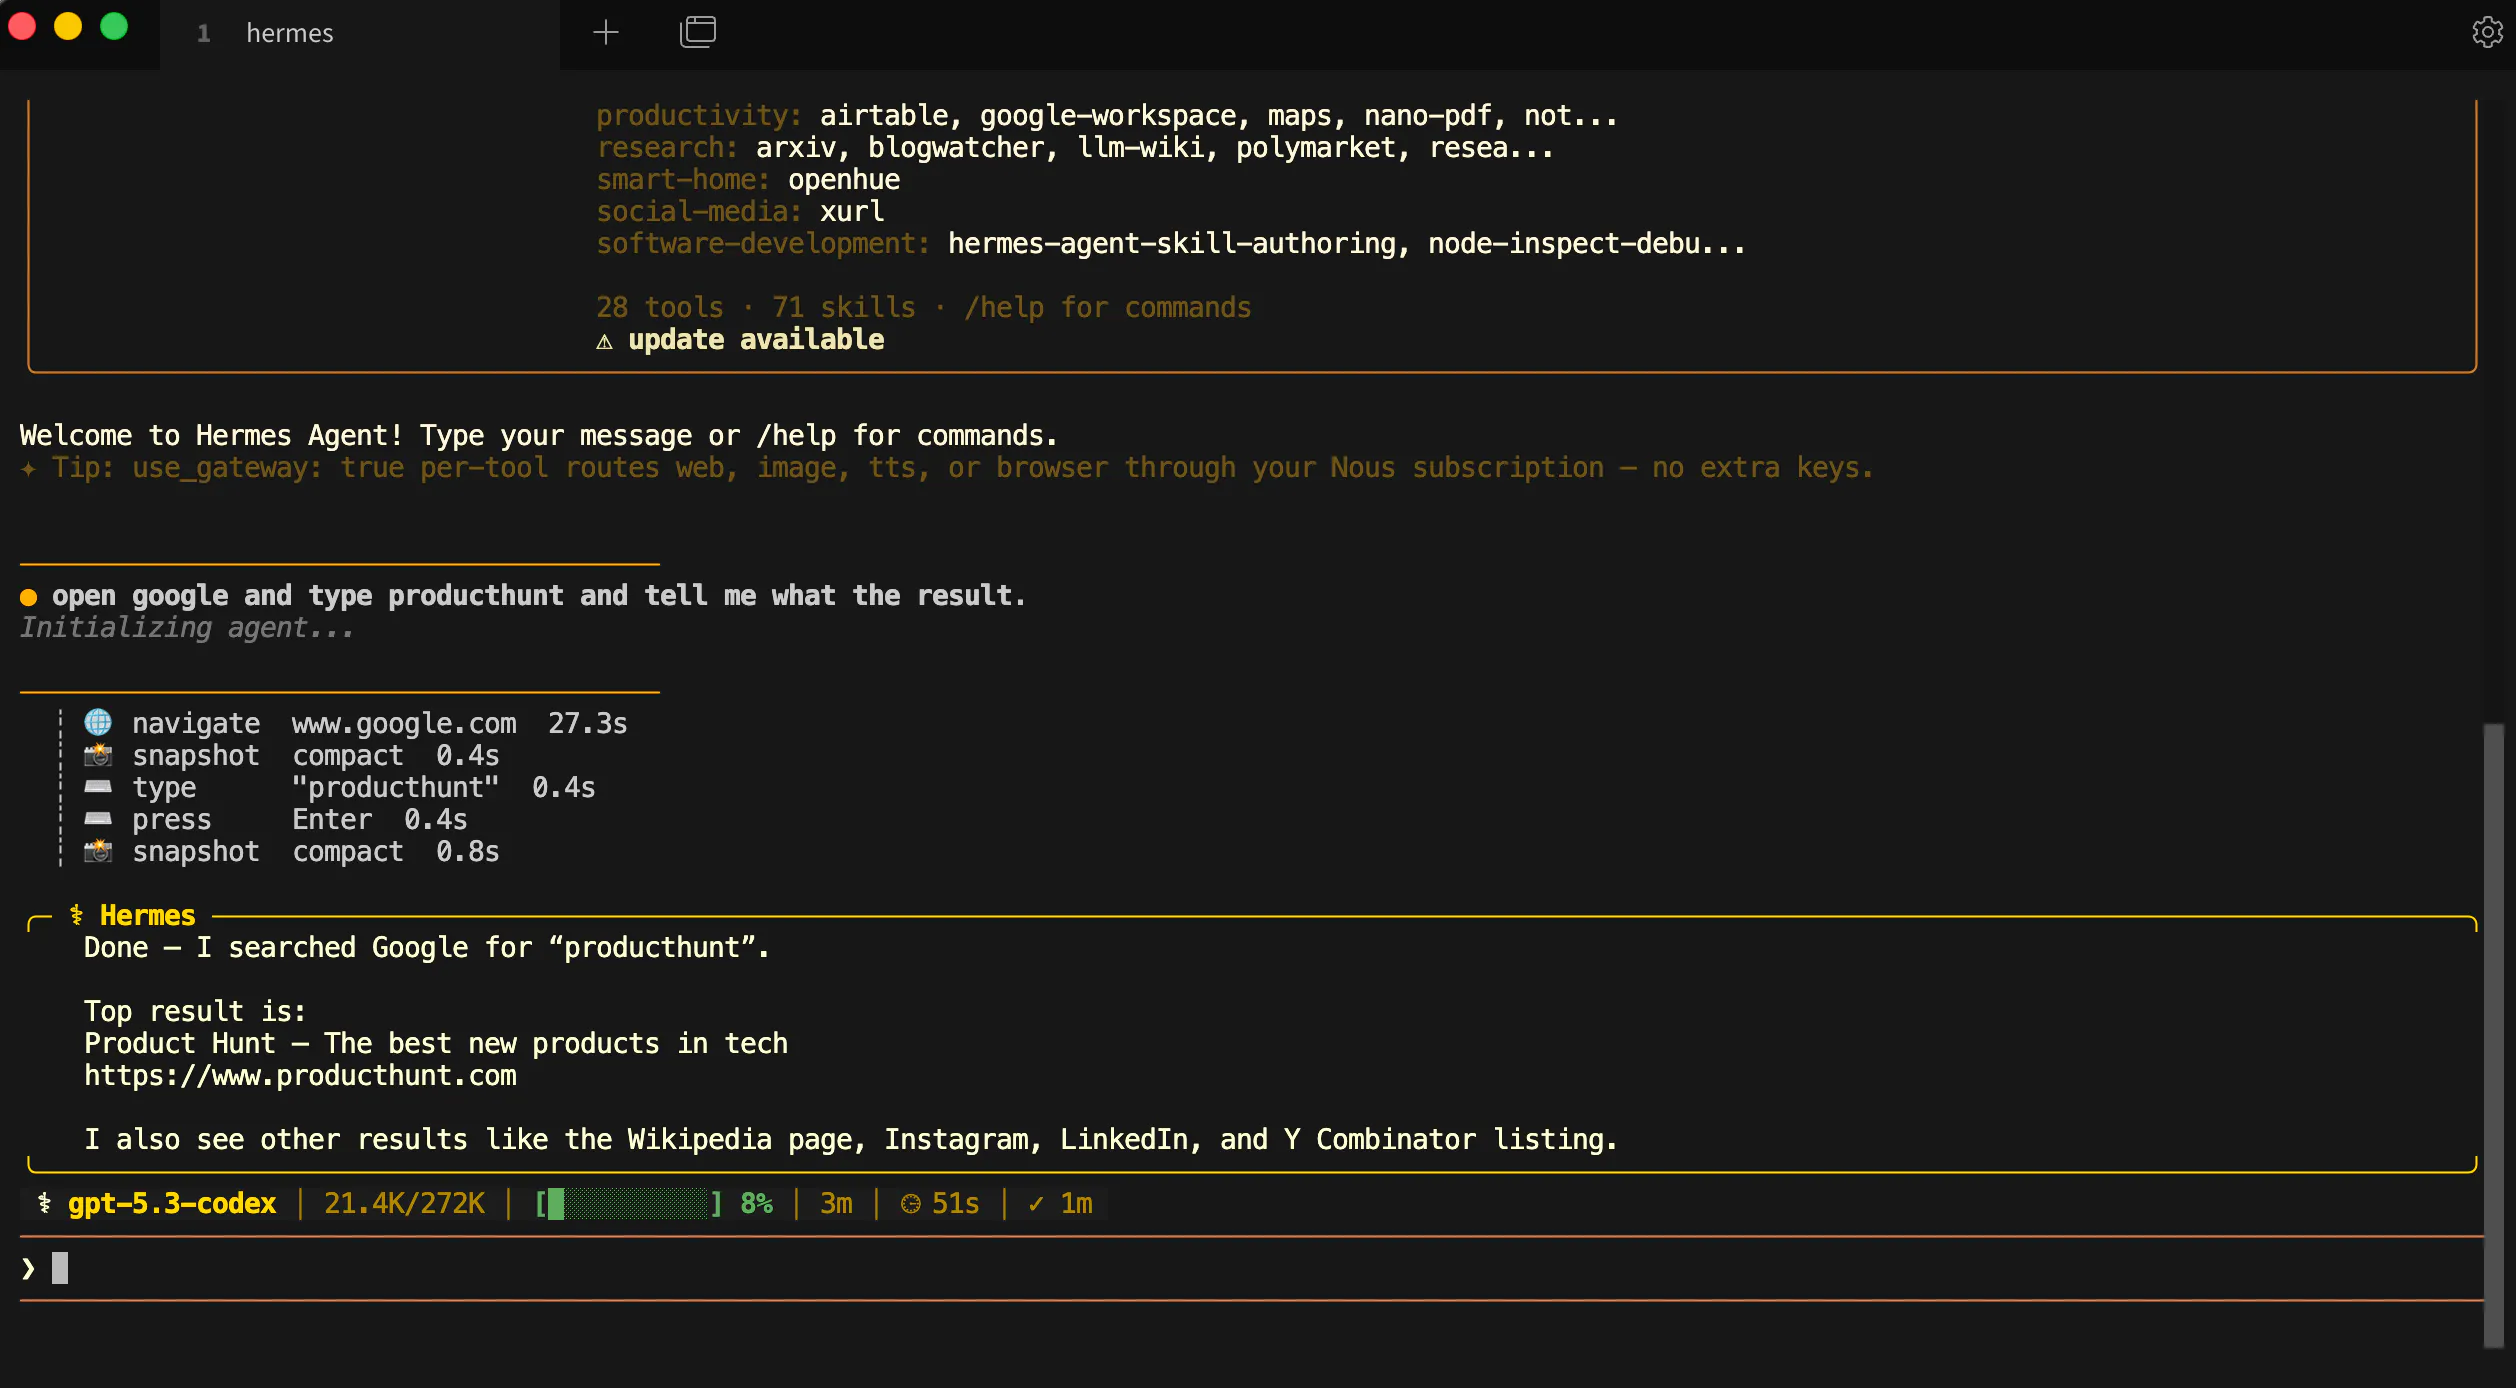Screen dimensions: 2516x1388
Task: Click the "productivity:" category label
Action: pyautogui.click(x=700, y=115)
